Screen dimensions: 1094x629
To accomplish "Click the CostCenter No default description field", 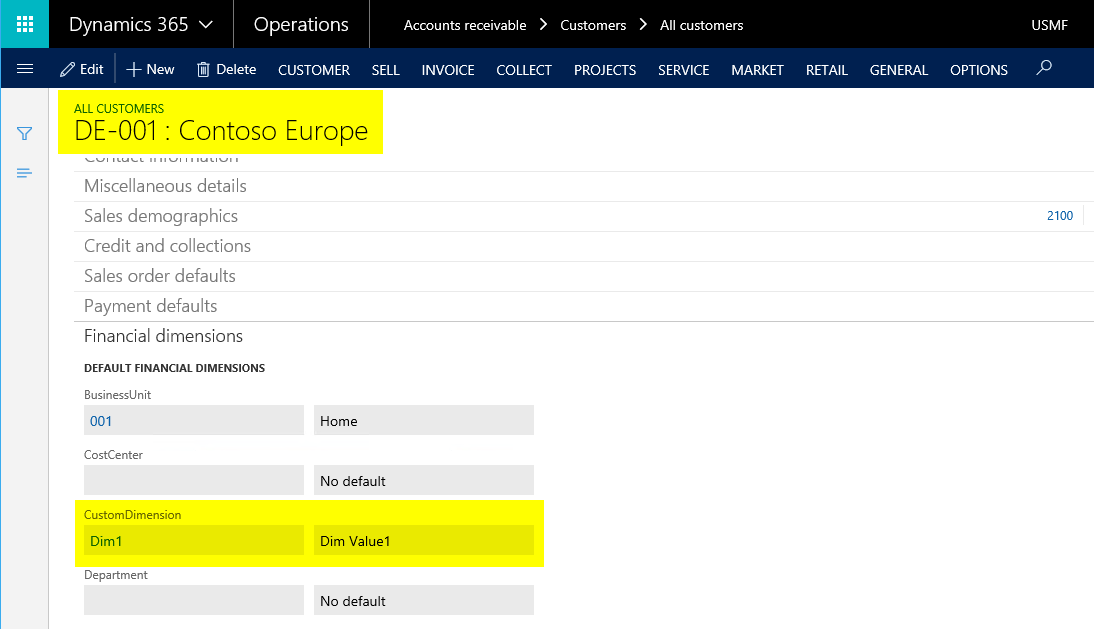I will coord(424,480).
